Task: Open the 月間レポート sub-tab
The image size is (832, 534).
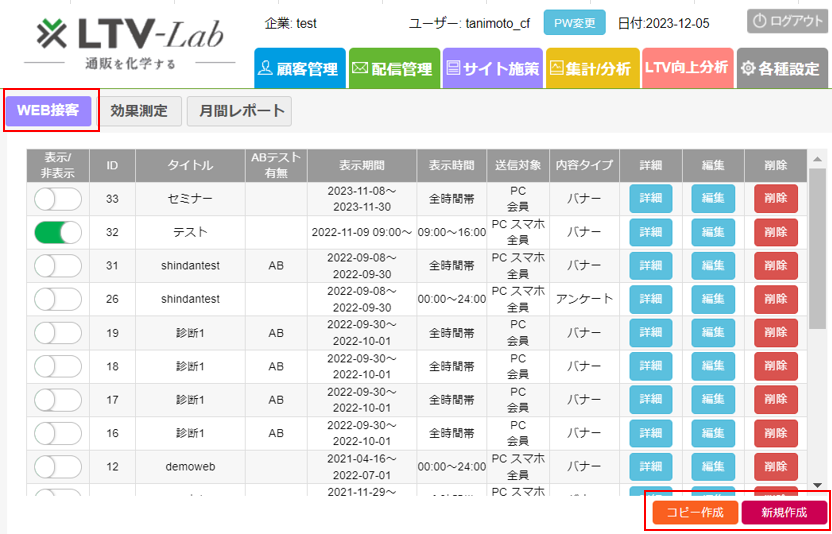Action: tap(239, 111)
